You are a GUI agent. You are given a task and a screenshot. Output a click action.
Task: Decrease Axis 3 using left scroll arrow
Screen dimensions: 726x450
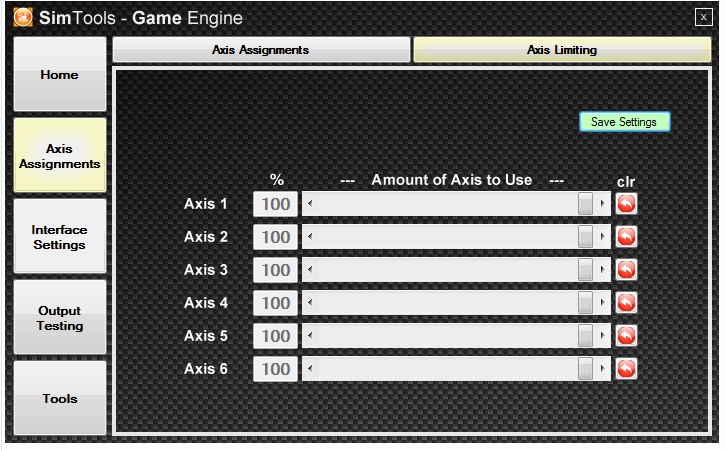point(310,270)
